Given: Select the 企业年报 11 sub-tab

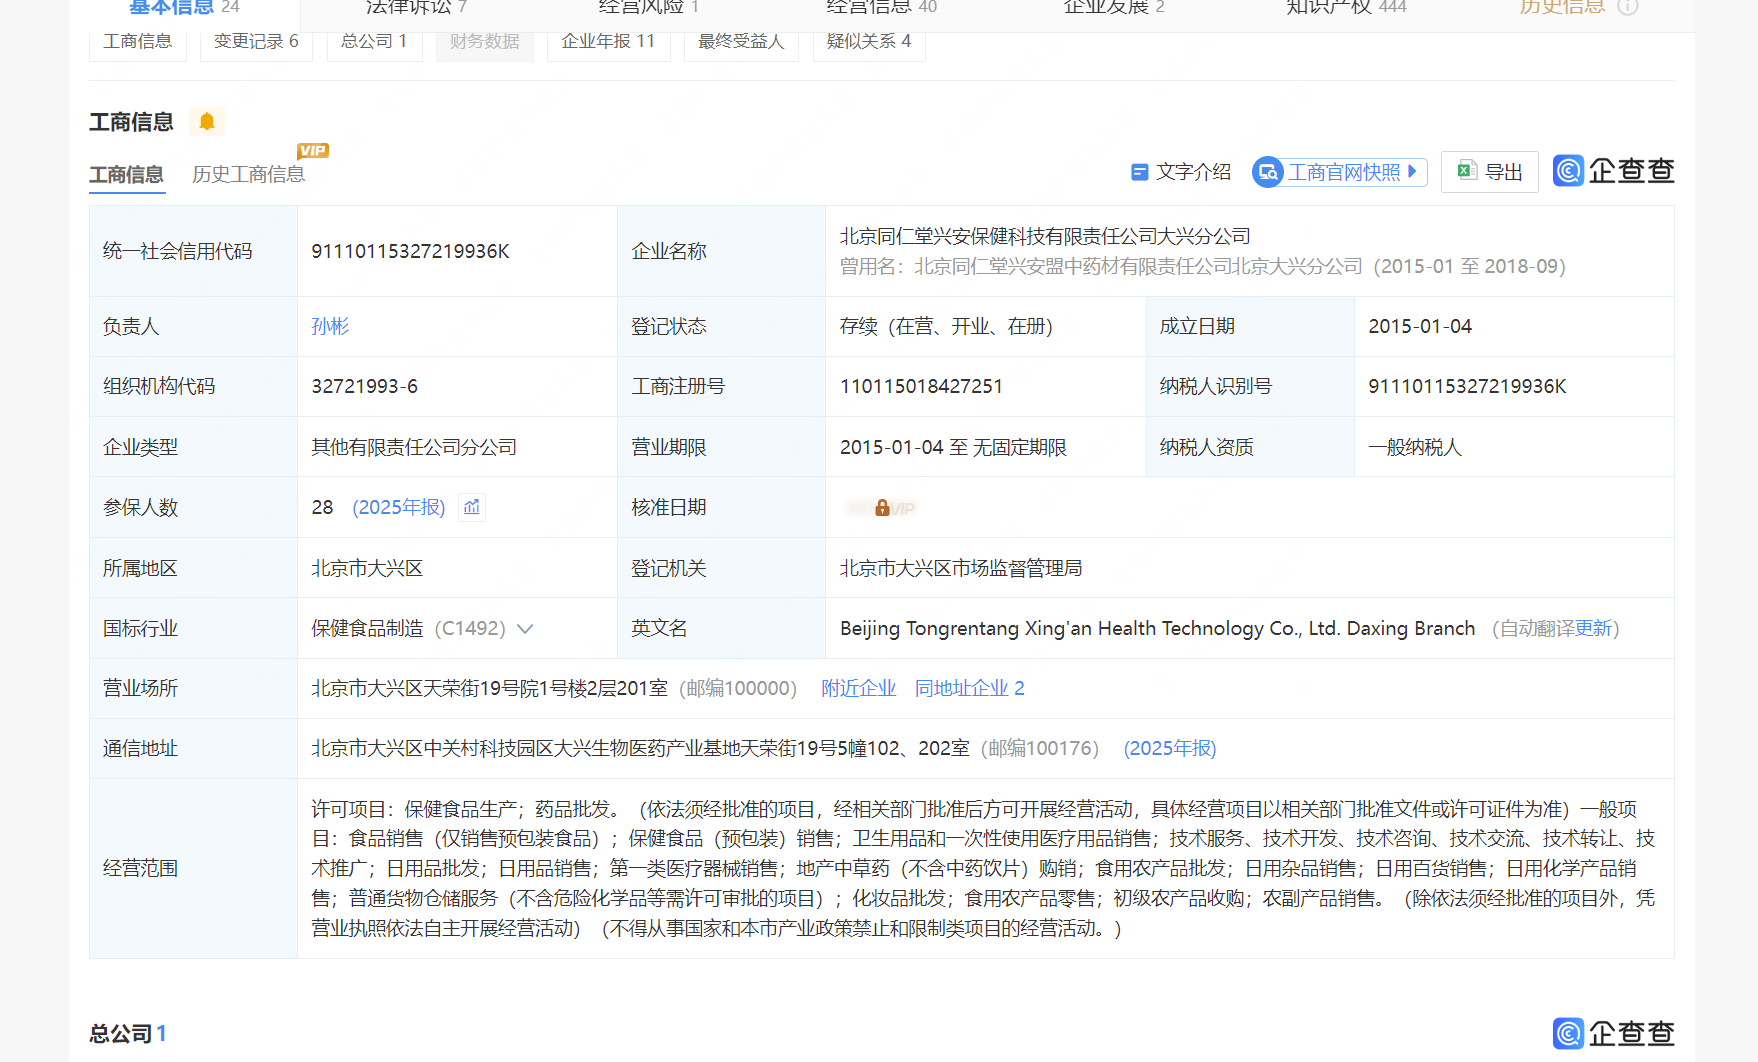Looking at the screenshot, I should pos(608,42).
